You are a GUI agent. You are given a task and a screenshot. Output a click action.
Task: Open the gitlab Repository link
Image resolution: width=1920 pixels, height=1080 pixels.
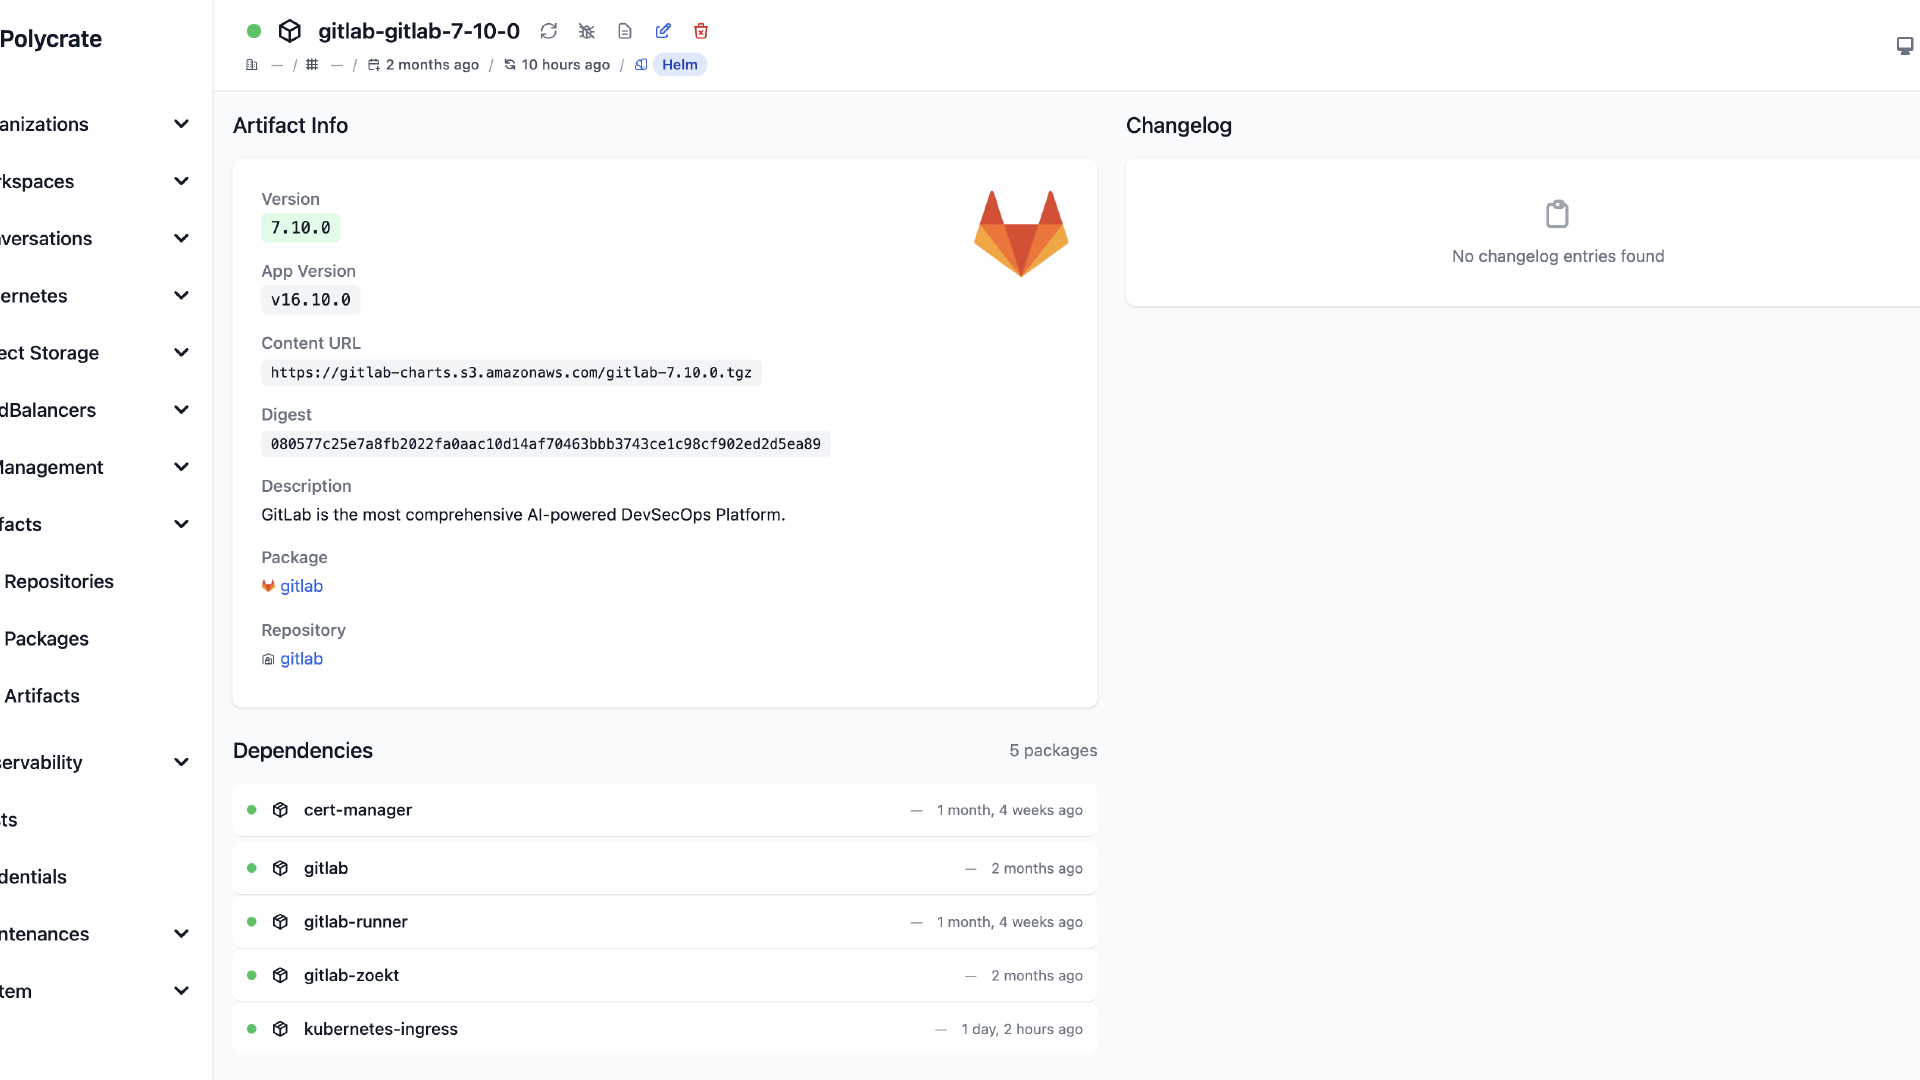(301, 659)
